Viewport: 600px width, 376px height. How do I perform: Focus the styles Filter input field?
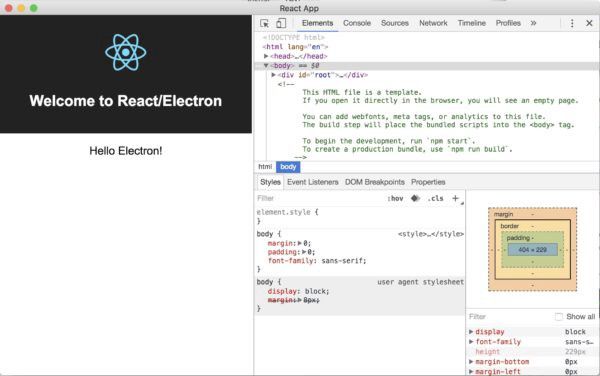(320, 198)
